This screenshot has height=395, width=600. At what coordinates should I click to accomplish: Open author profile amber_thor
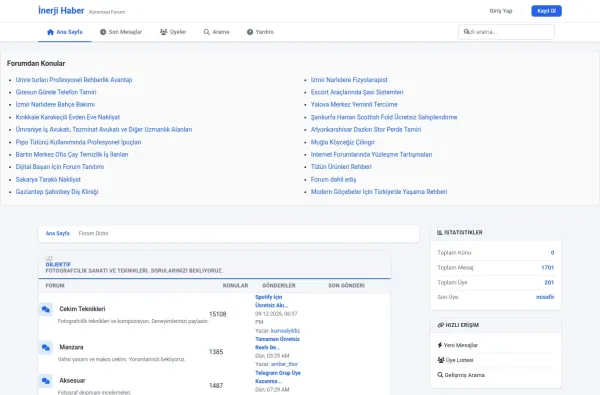(284, 364)
